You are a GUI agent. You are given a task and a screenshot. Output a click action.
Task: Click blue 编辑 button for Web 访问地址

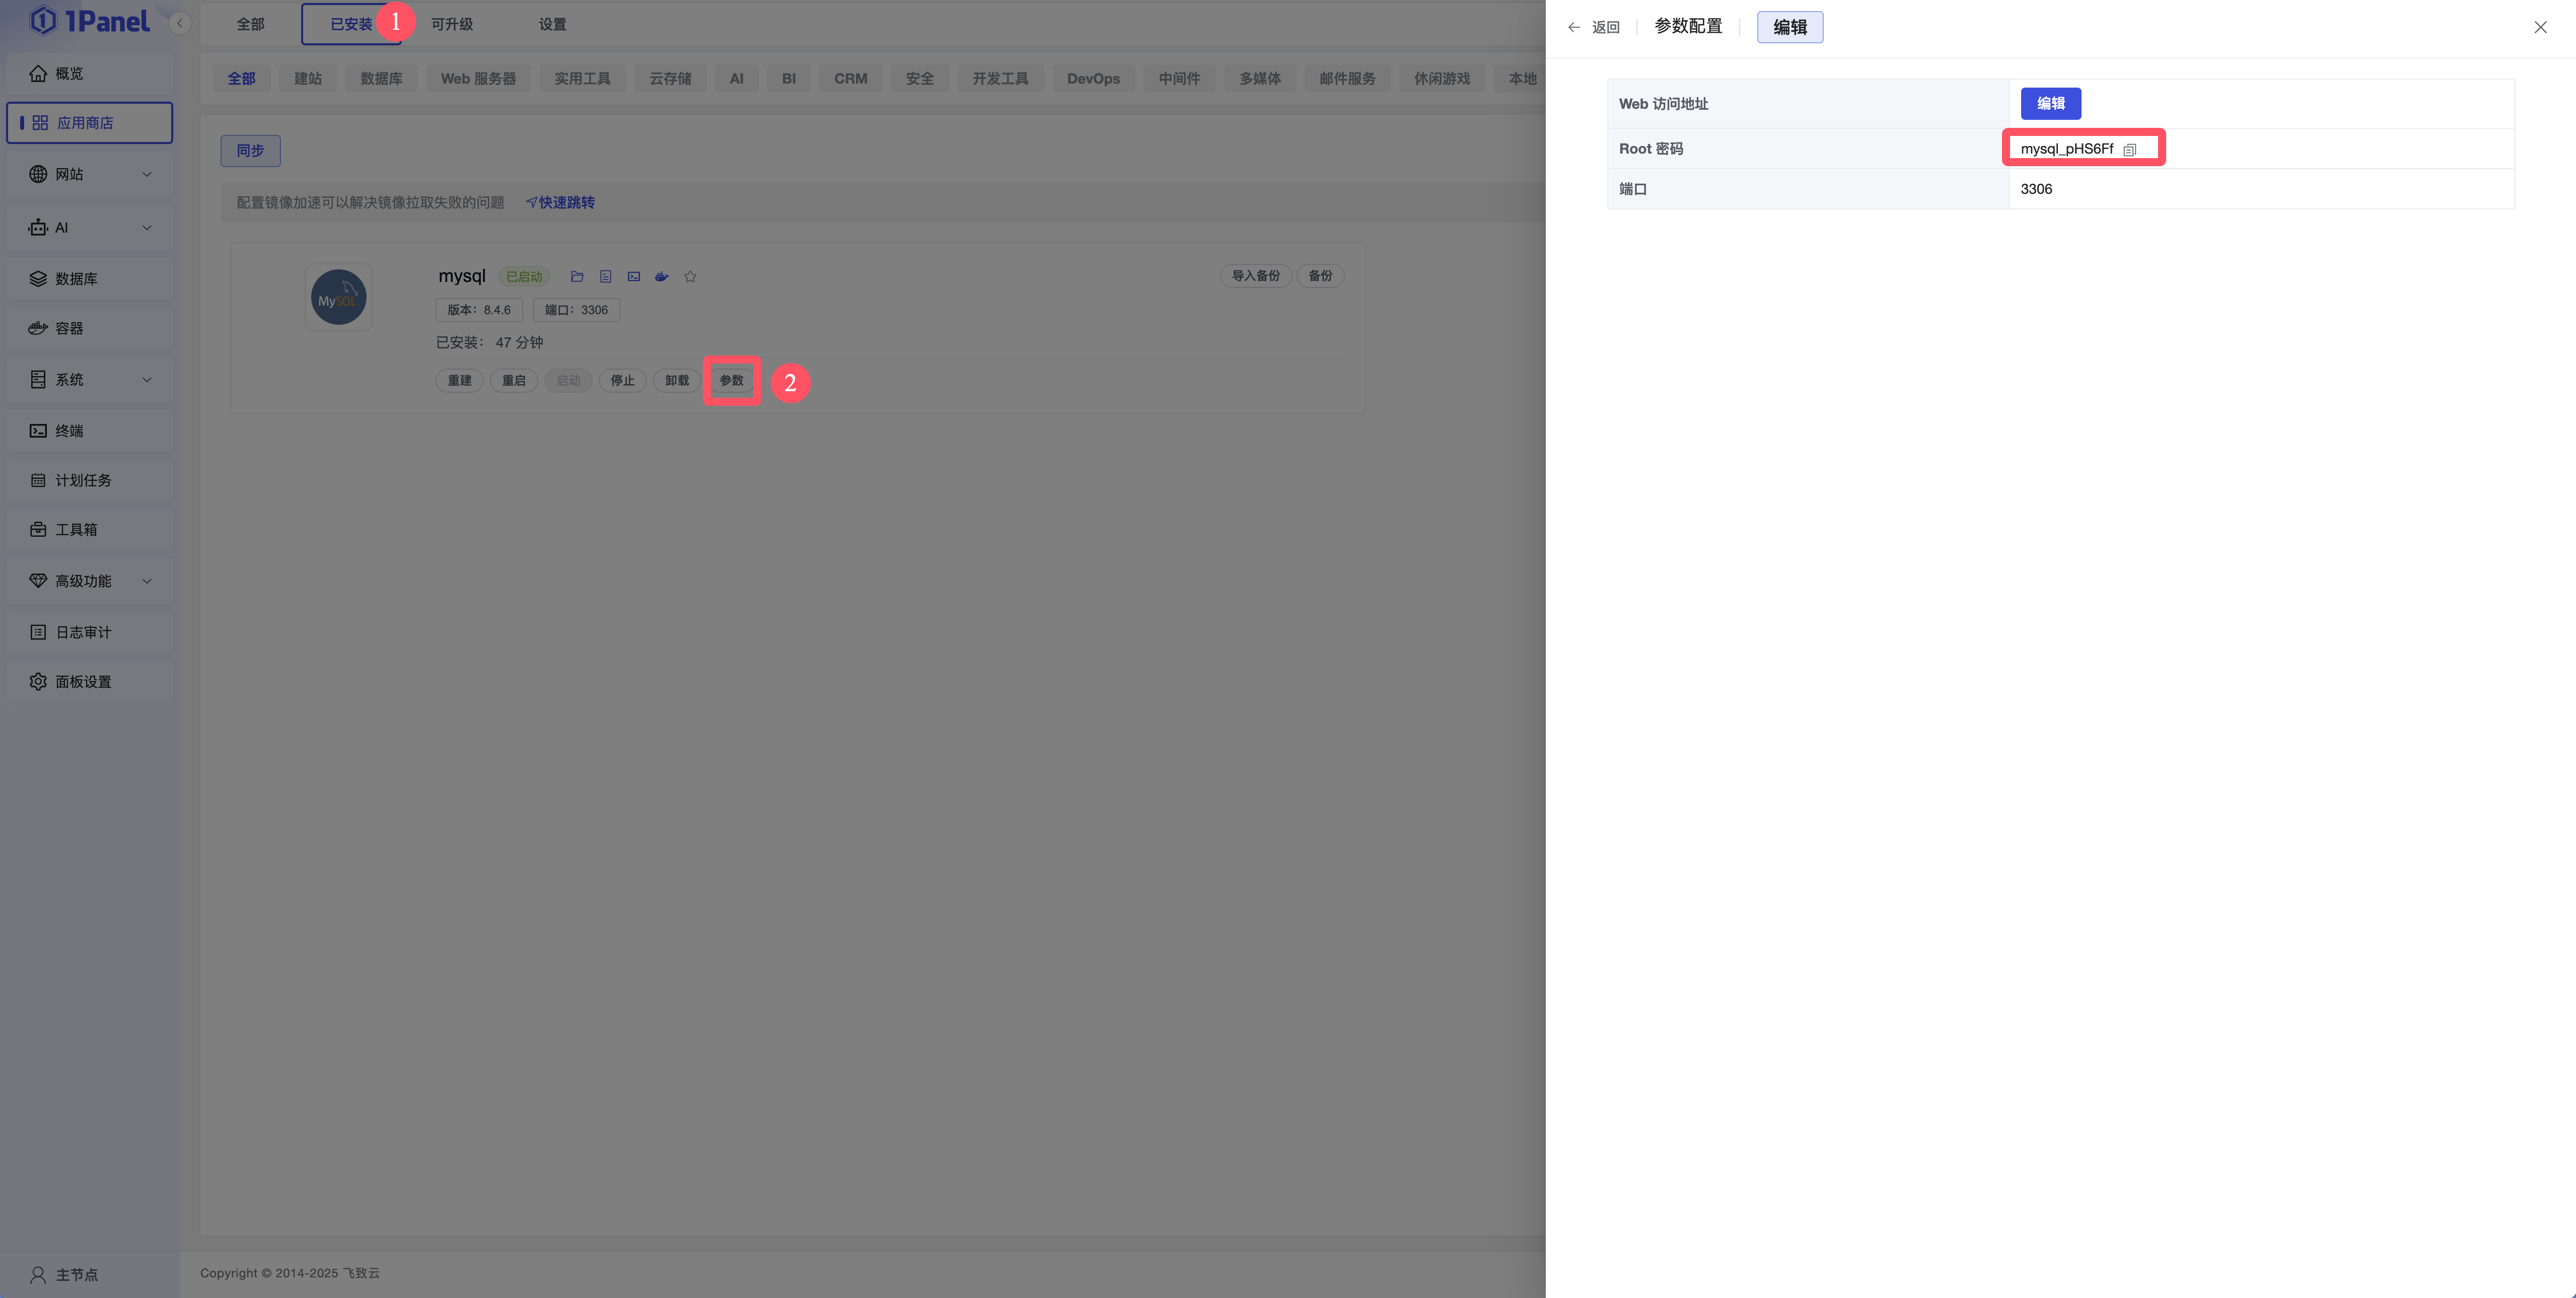tap(2050, 104)
